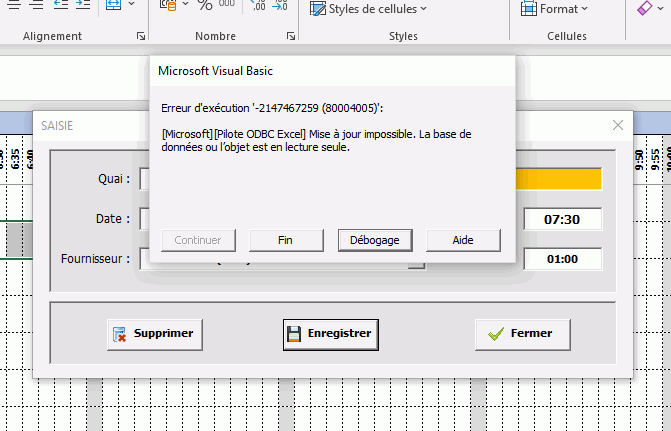The width and height of the screenshot is (671, 431).
Task: Click the decrease indent icon
Action: coord(61,4)
